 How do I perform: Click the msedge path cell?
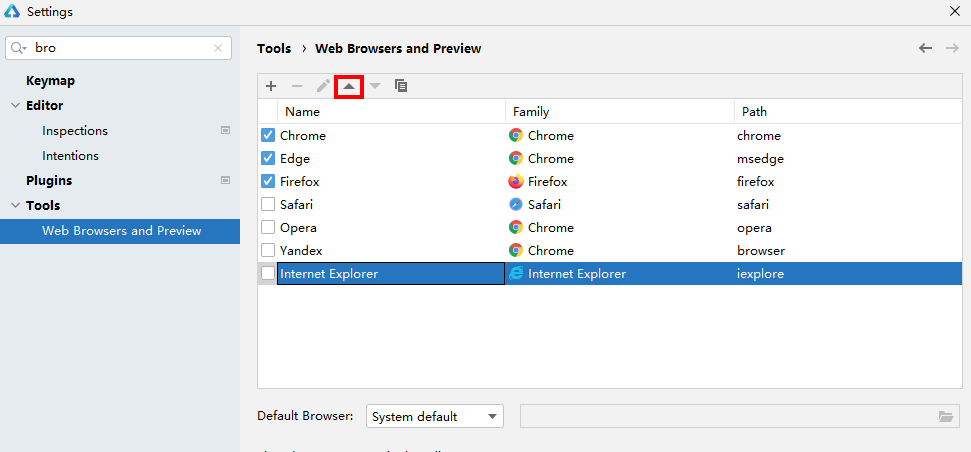pos(848,159)
